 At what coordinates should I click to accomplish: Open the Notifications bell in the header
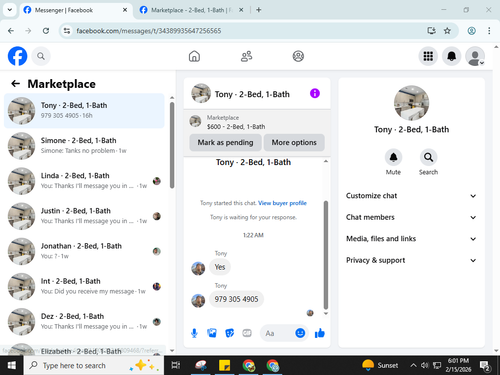point(451,56)
